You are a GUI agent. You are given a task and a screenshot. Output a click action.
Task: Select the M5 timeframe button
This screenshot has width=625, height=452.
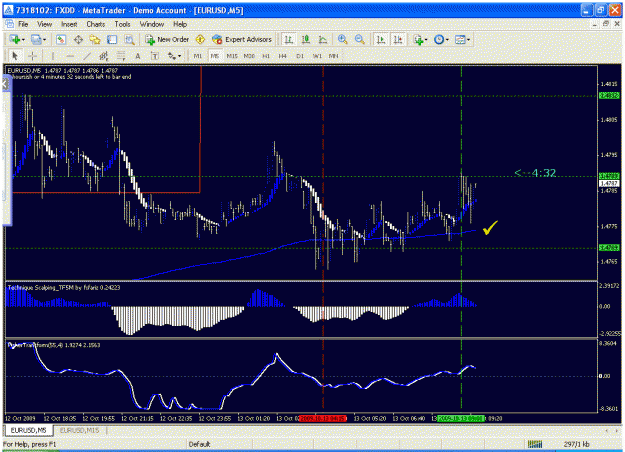click(215, 56)
